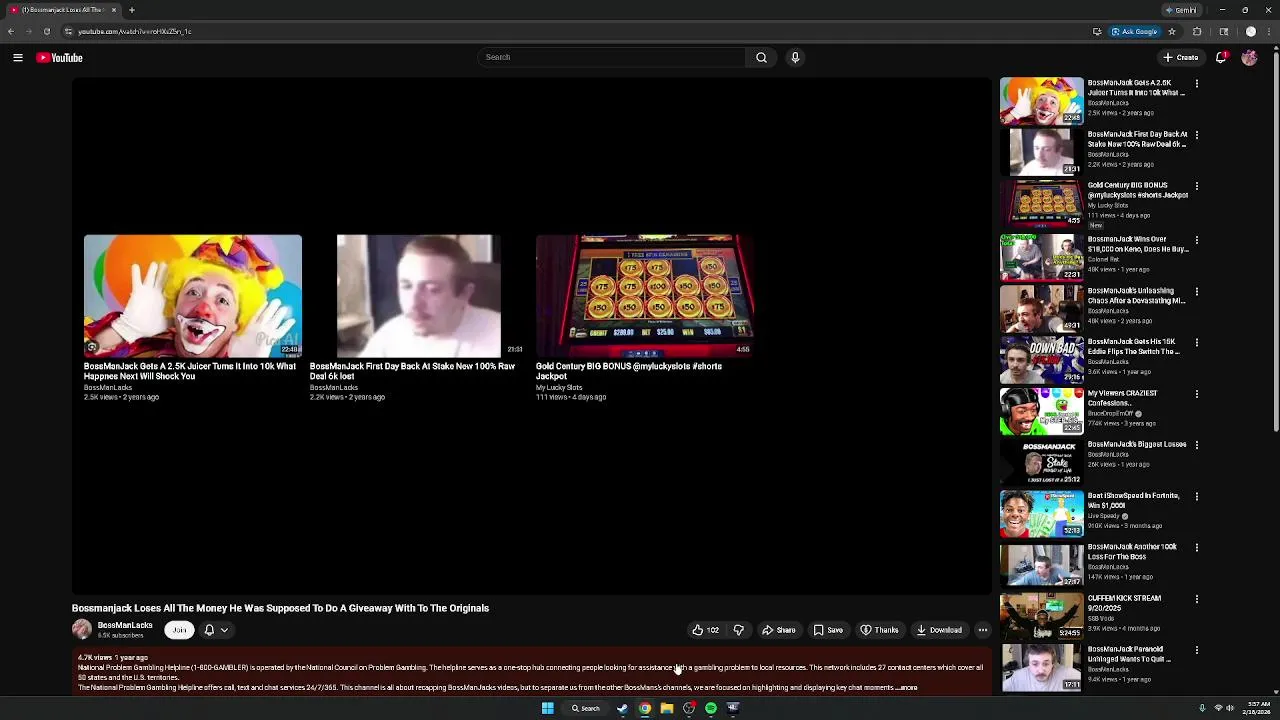This screenshot has width=1280, height=720.
Task: Bookmark this page with the star icon
Action: tap(1172, 31)
